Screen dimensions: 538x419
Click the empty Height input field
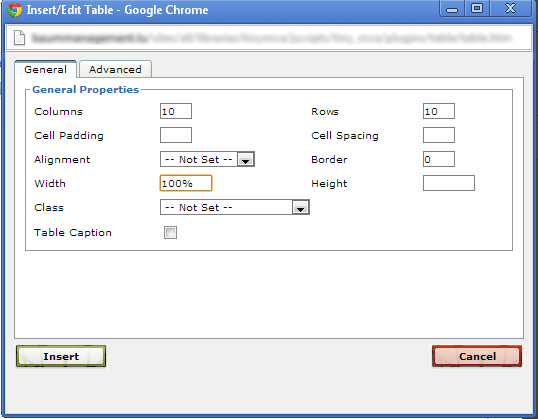click(x=449, y=183)
